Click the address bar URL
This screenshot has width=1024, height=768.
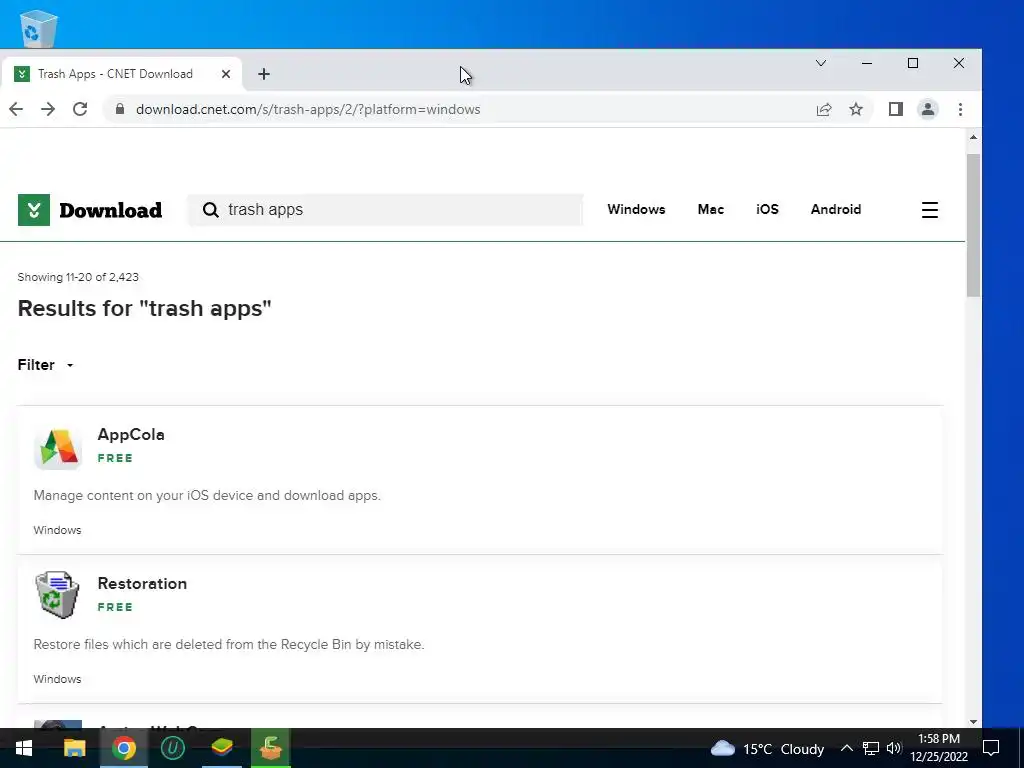(x=308, y=109)
